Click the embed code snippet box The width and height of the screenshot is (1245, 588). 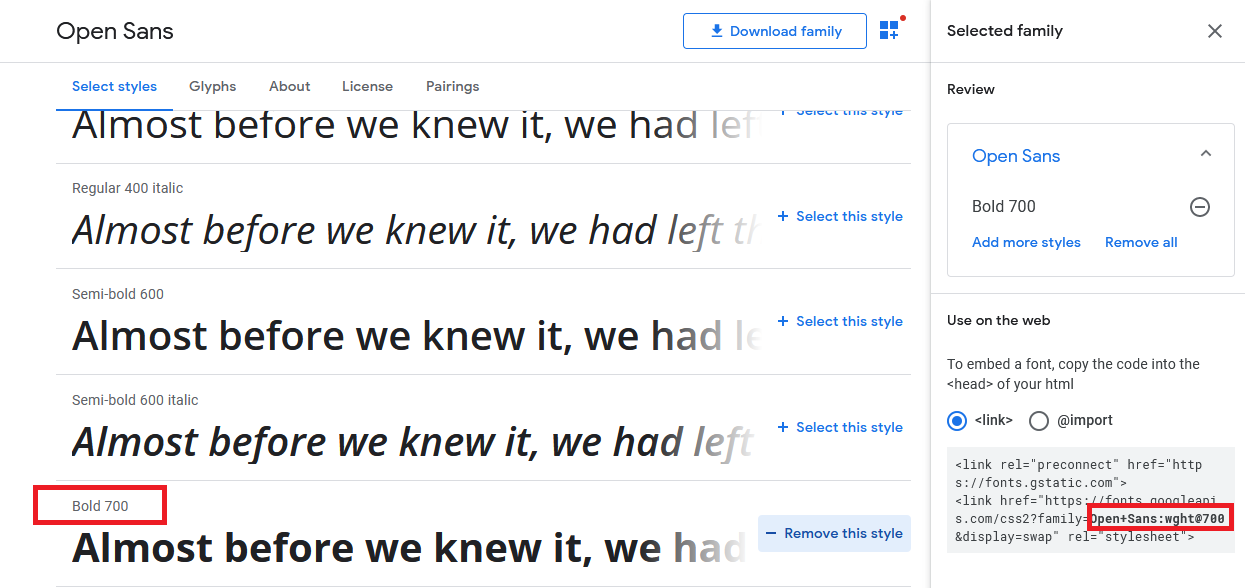pos(1091,500)
